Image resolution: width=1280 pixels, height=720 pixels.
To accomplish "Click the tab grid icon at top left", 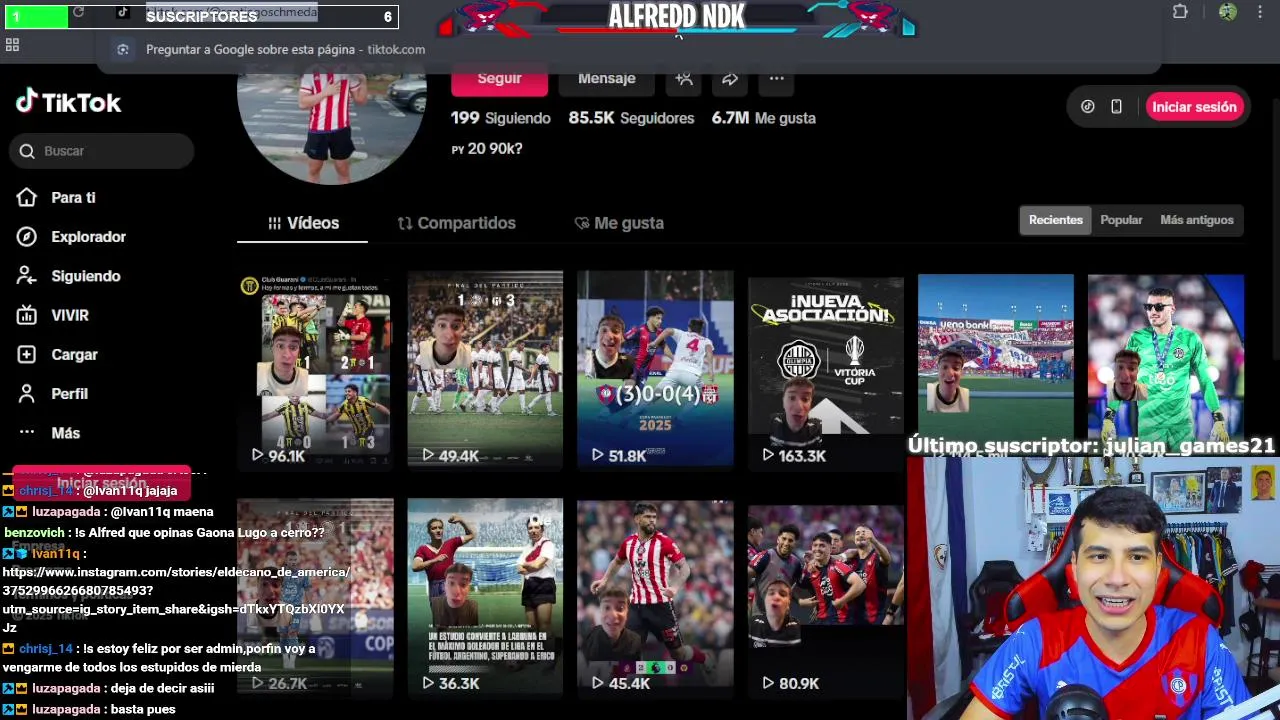I will click(12, 45).
